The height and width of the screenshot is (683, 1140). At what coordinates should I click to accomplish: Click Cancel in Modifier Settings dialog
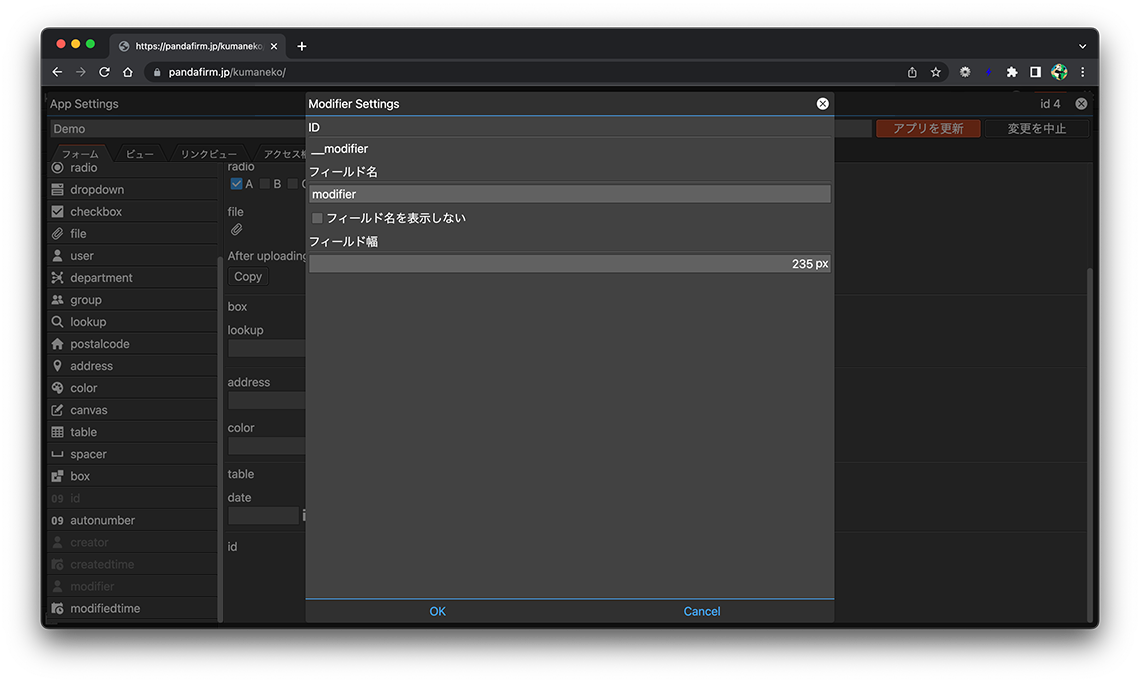pos(701,611)
